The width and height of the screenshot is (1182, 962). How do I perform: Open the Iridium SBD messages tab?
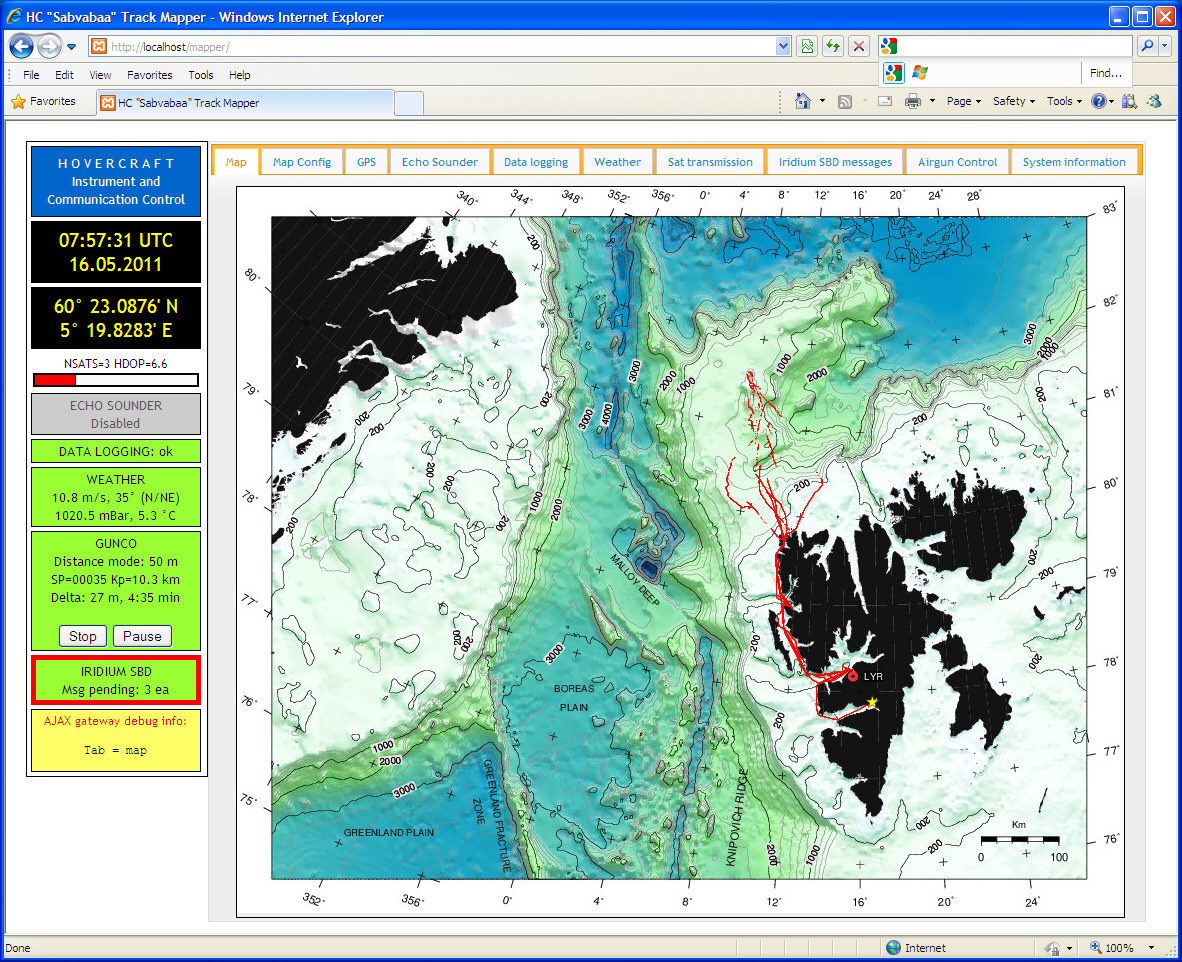[835, 162]
